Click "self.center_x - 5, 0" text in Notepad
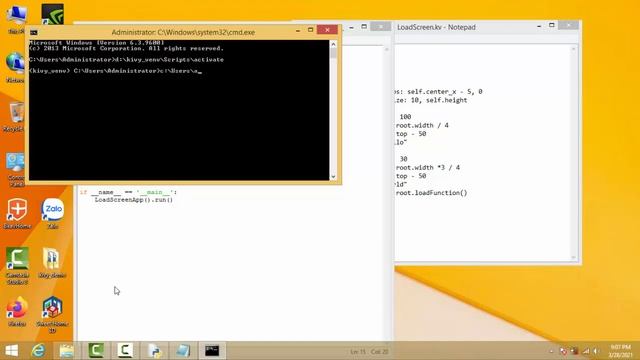640x360 pixels. click(445, 91)
